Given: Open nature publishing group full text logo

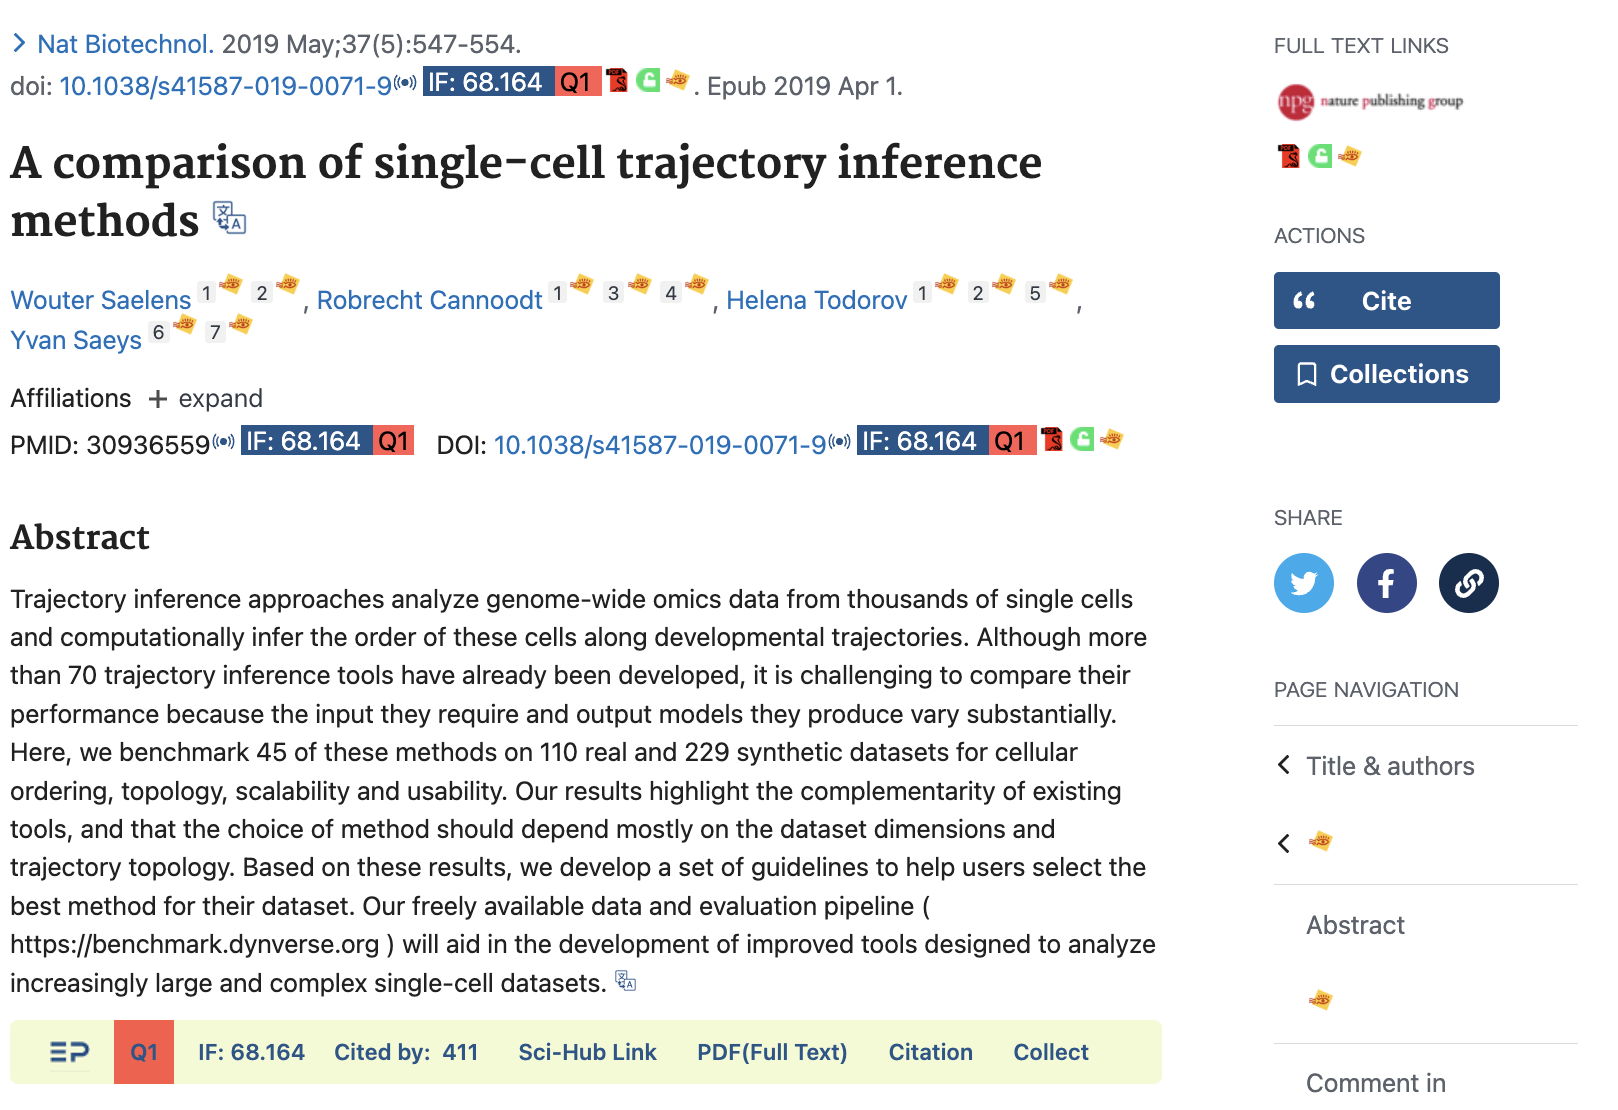Looking at the screenshot, I should (1370, 101).
